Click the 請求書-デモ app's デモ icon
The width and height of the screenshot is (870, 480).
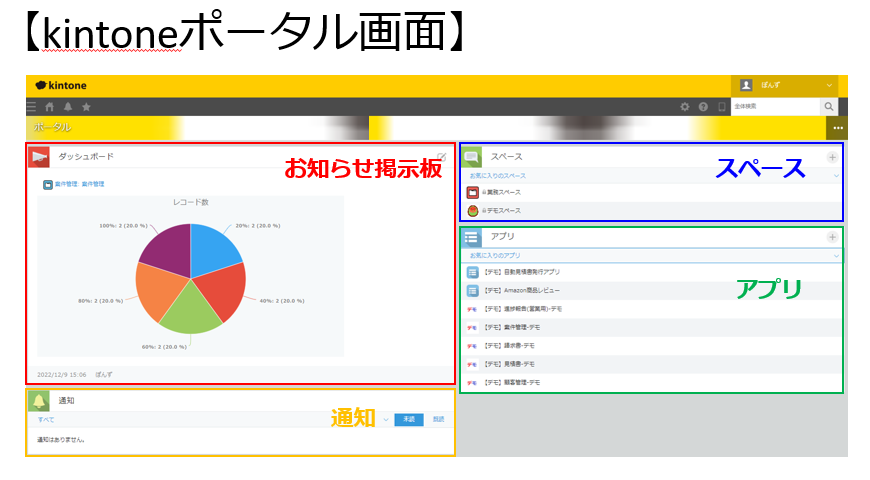pos(472,346)
